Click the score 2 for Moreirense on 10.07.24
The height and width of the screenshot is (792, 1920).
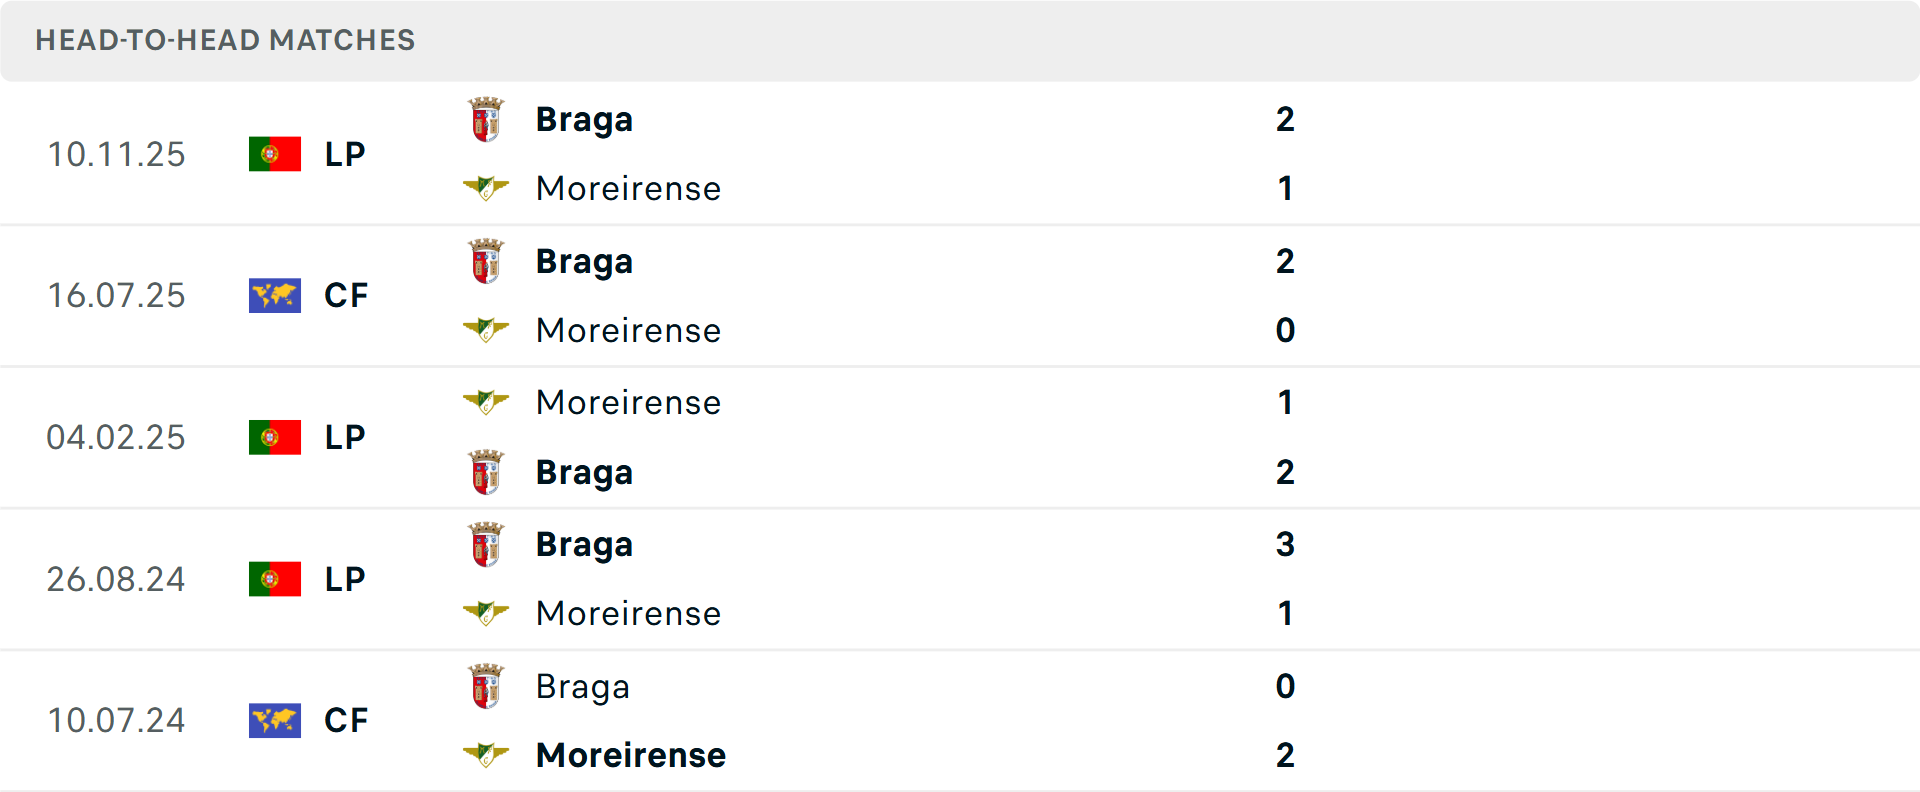pos(1286,757)
